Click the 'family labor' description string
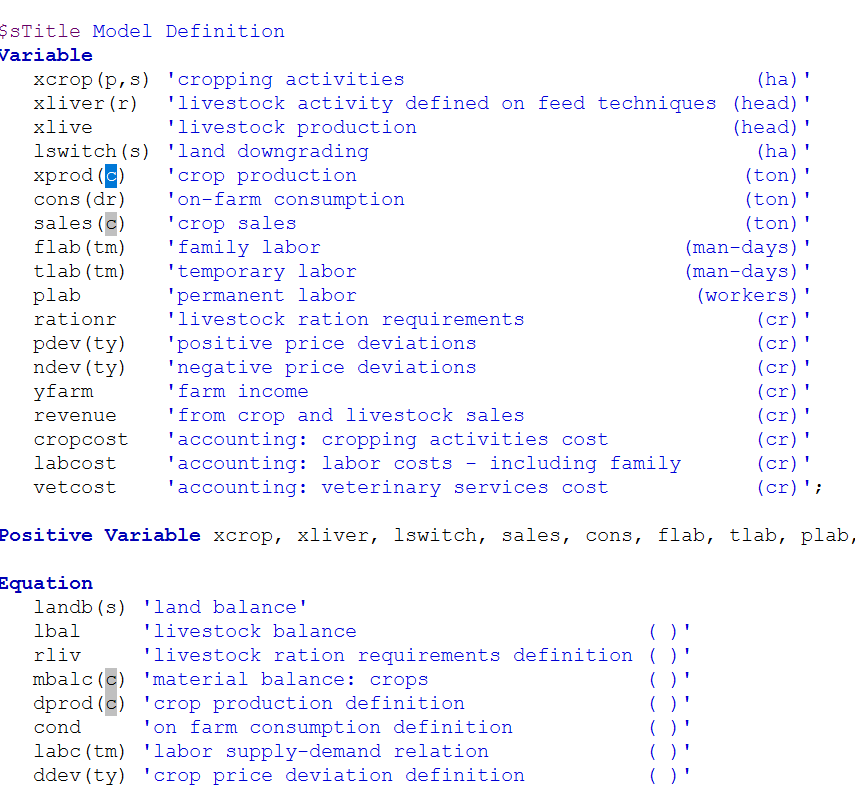Image resolution: width=855 pixels, height=785 pixels. click(x=248, y=247)
